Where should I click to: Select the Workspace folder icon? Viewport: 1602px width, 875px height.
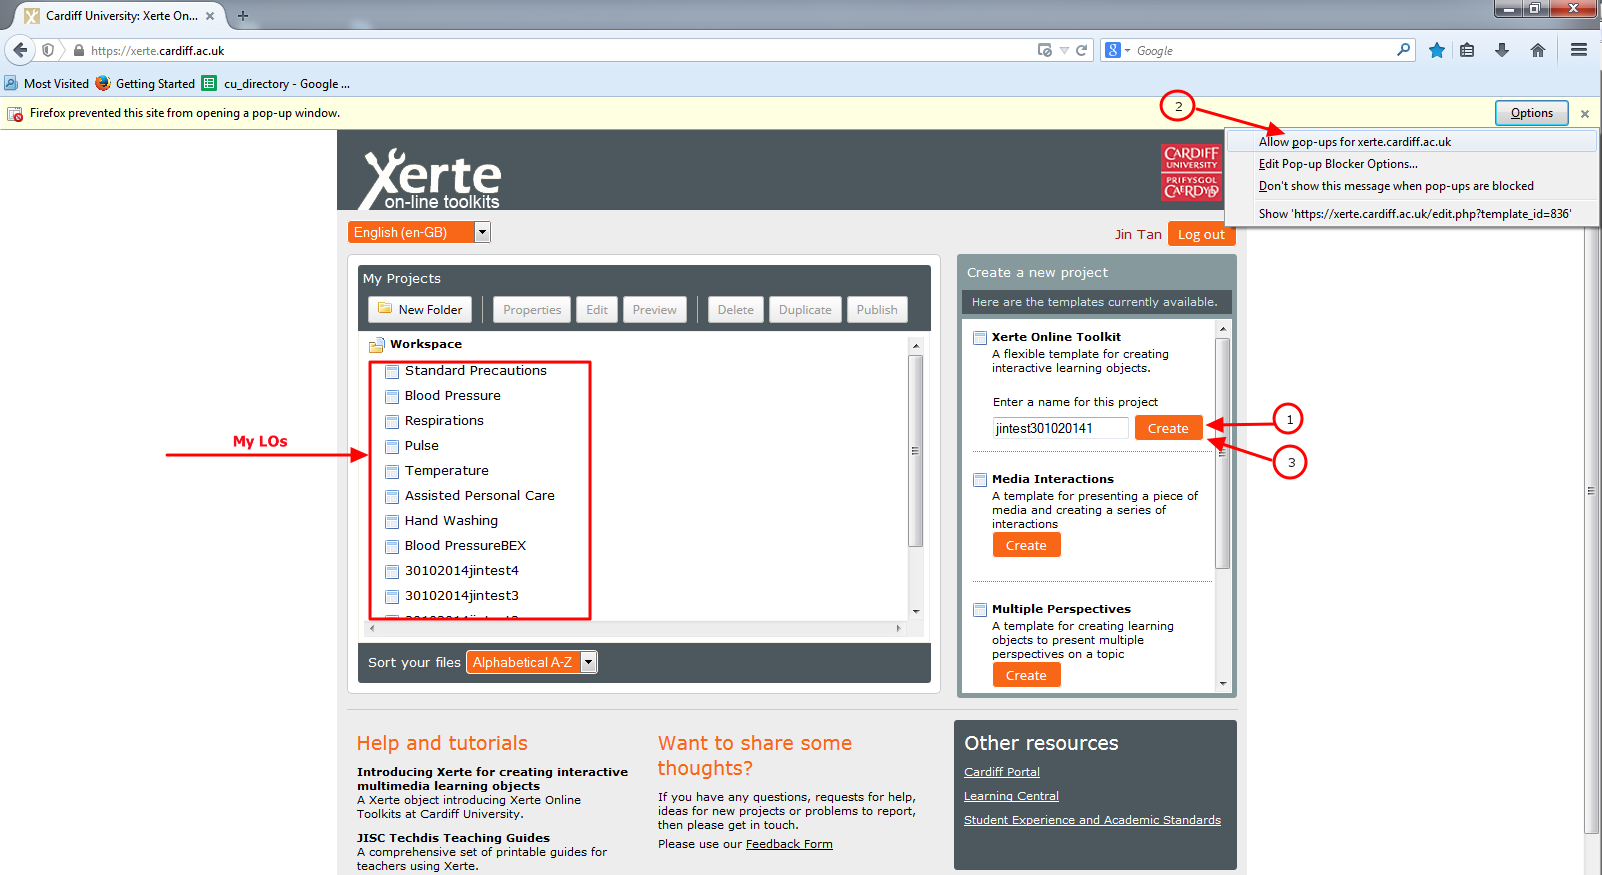[x=377, y=345]
